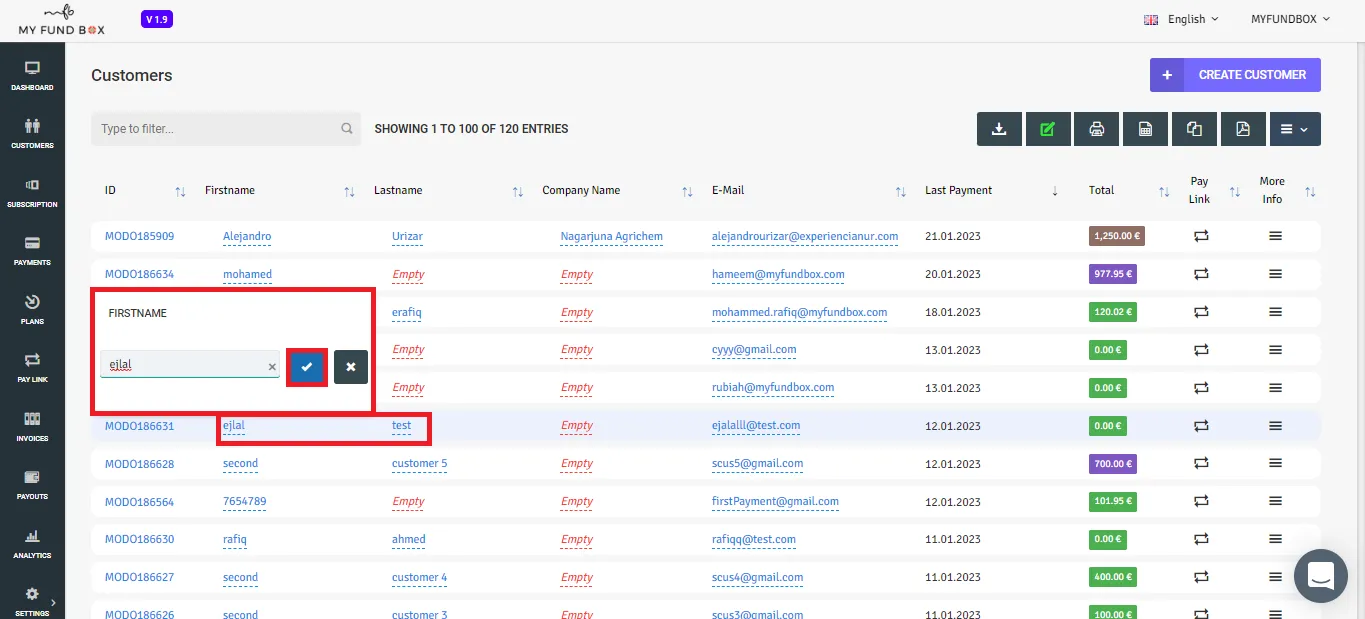
Task: Open Analytics in left sidebar
Action: coord(32,543)
